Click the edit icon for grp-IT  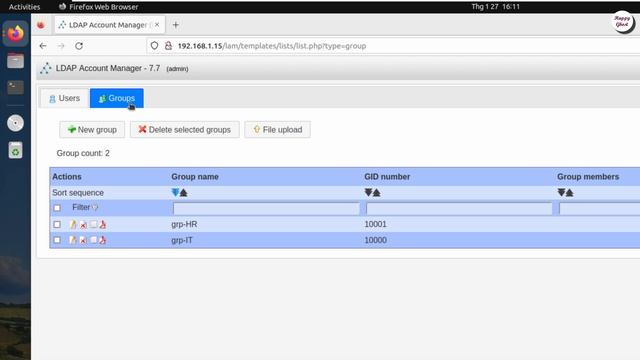click(73, 240)
